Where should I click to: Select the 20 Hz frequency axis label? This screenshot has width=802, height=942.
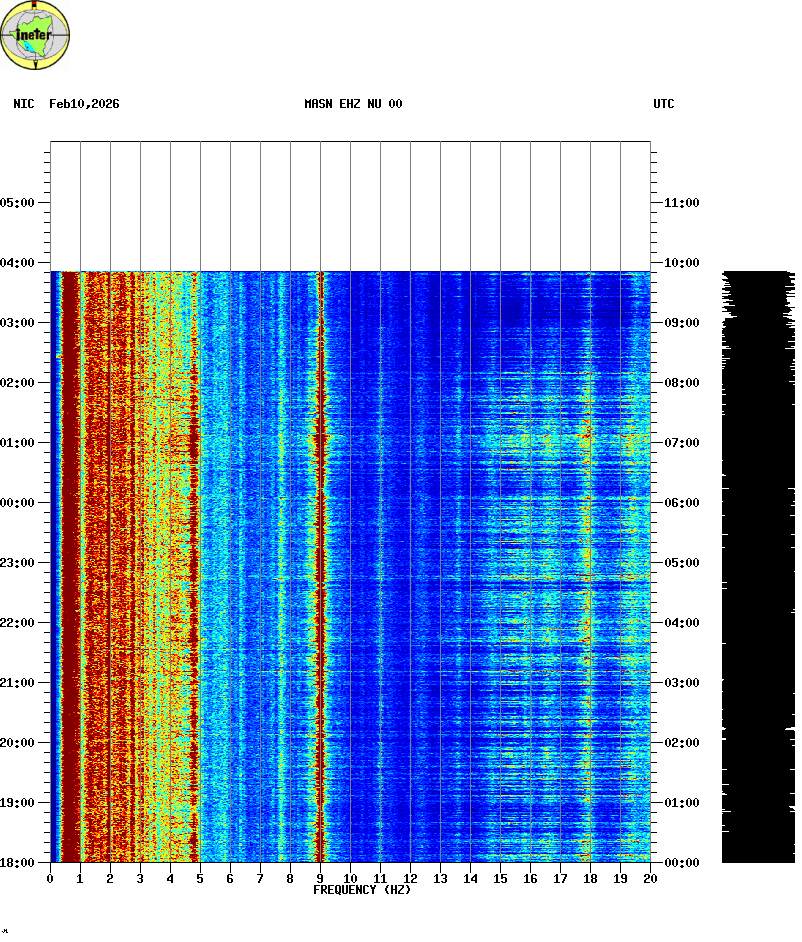pos(650,878)
